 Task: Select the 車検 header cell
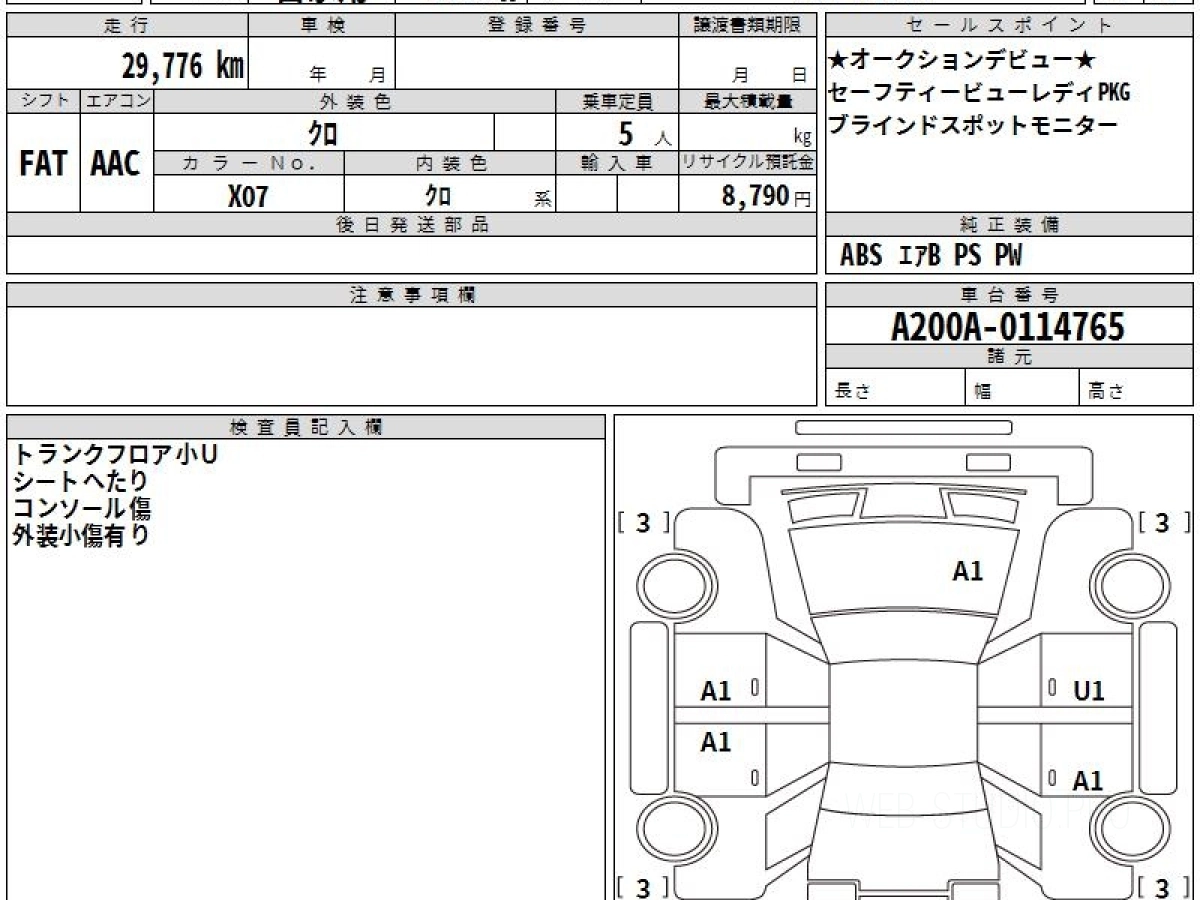322,26
